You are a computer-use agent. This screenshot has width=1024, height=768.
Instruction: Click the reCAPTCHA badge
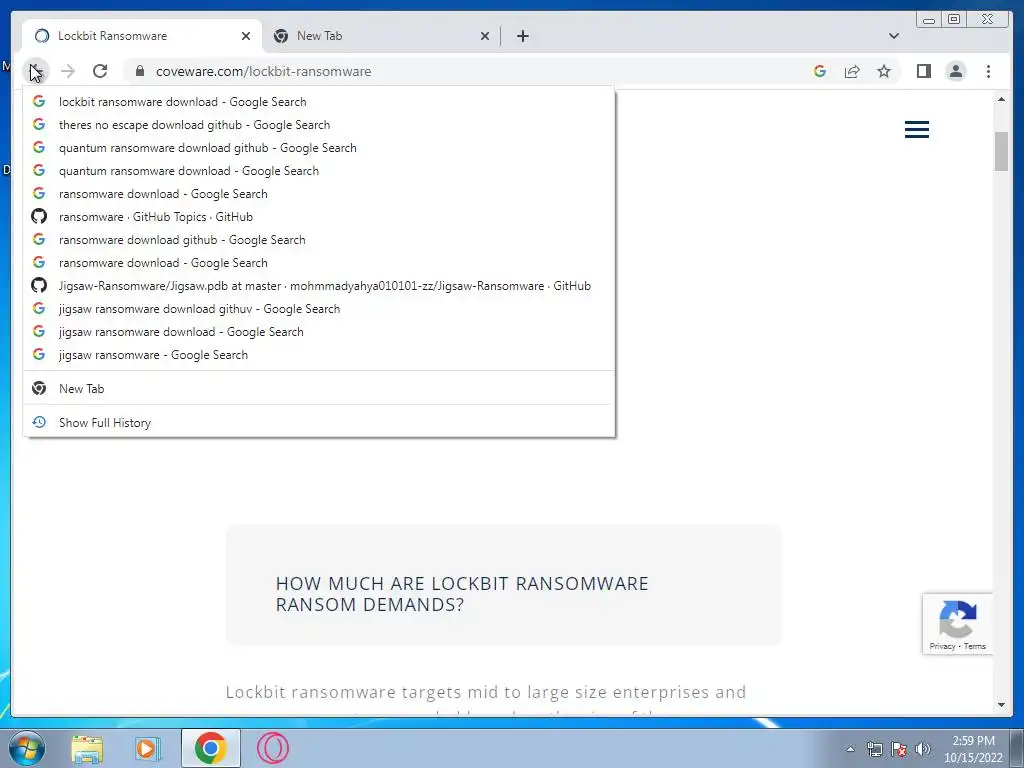[x=957, y=624]
